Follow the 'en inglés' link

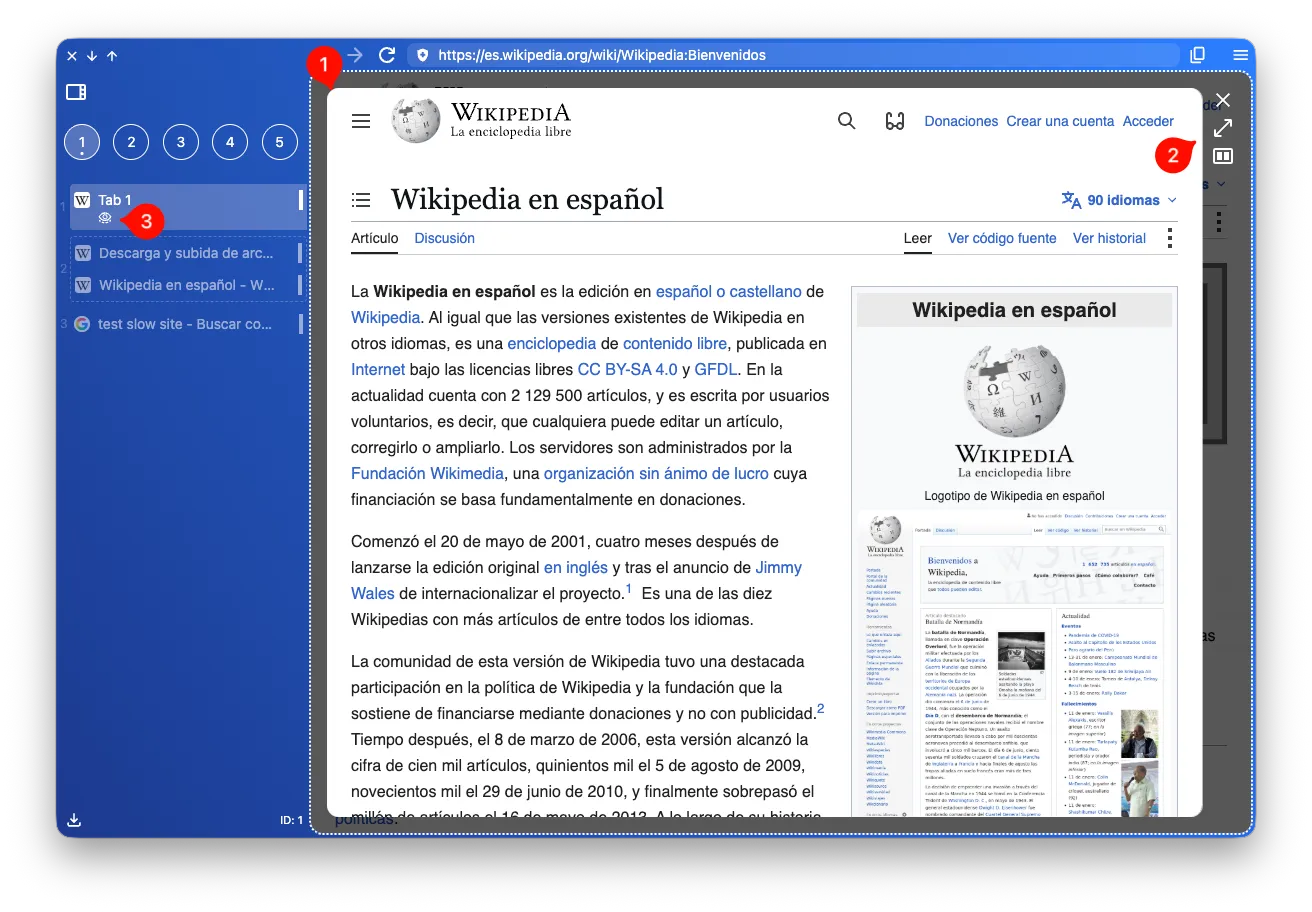[576, 568]
